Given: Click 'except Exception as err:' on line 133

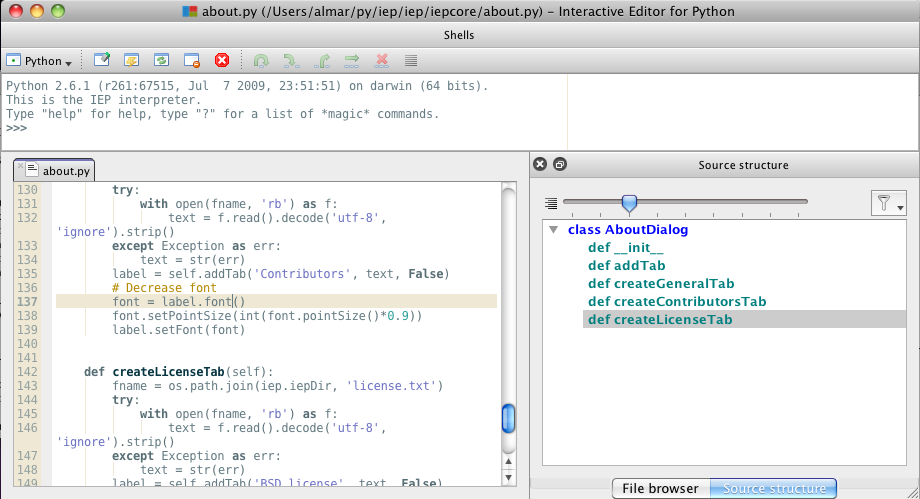Looking at the screenshot, I should pos(197,246).
